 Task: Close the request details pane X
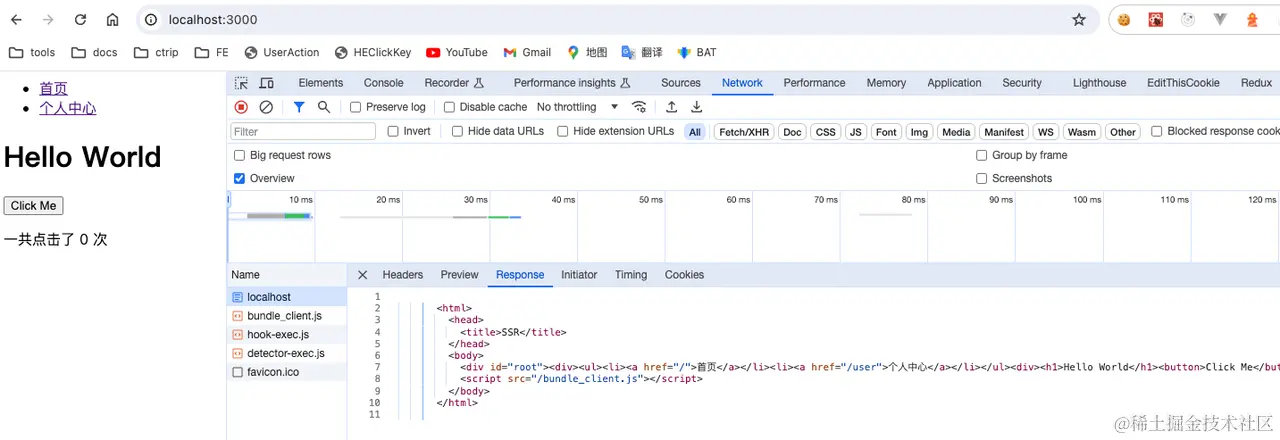tap(362, 275)
